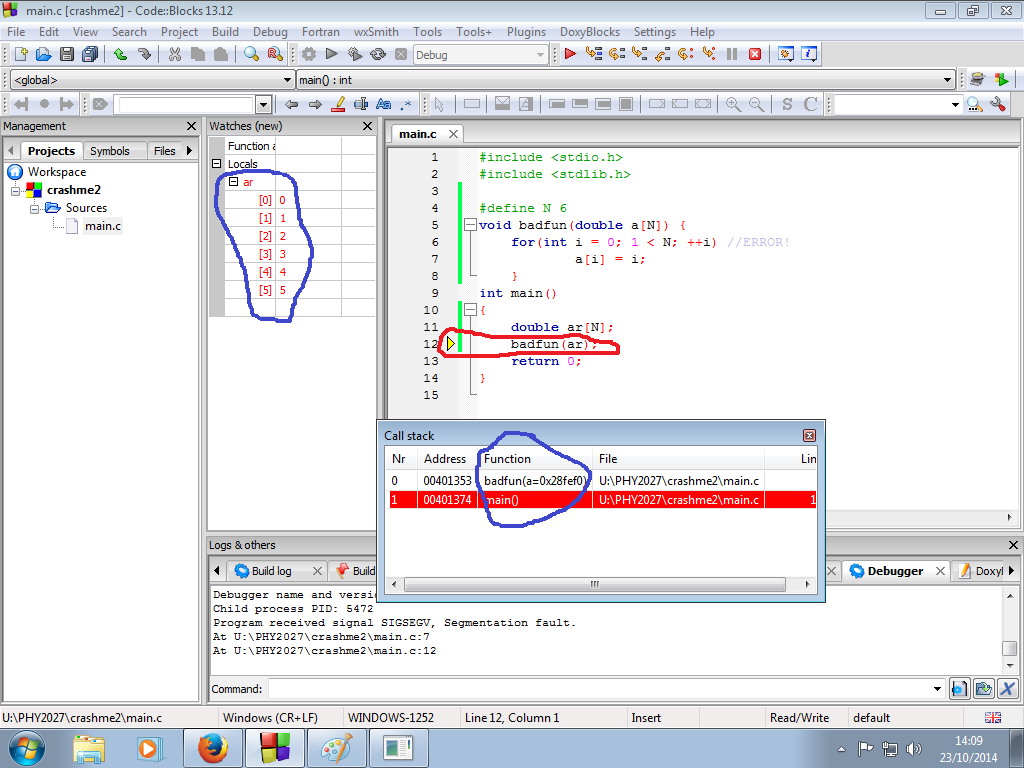
Task: Click the New file toolbar icon
Action: point(21,54)
